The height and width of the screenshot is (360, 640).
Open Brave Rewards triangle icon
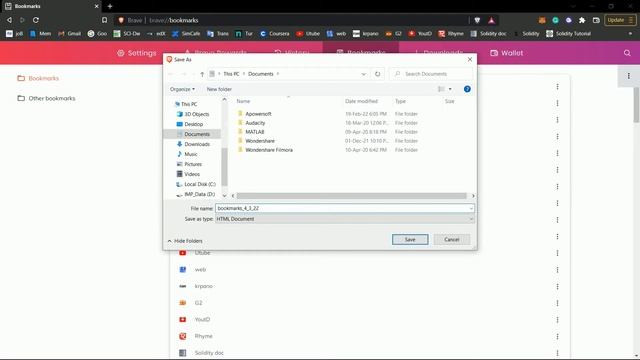[x=491, y=20]
